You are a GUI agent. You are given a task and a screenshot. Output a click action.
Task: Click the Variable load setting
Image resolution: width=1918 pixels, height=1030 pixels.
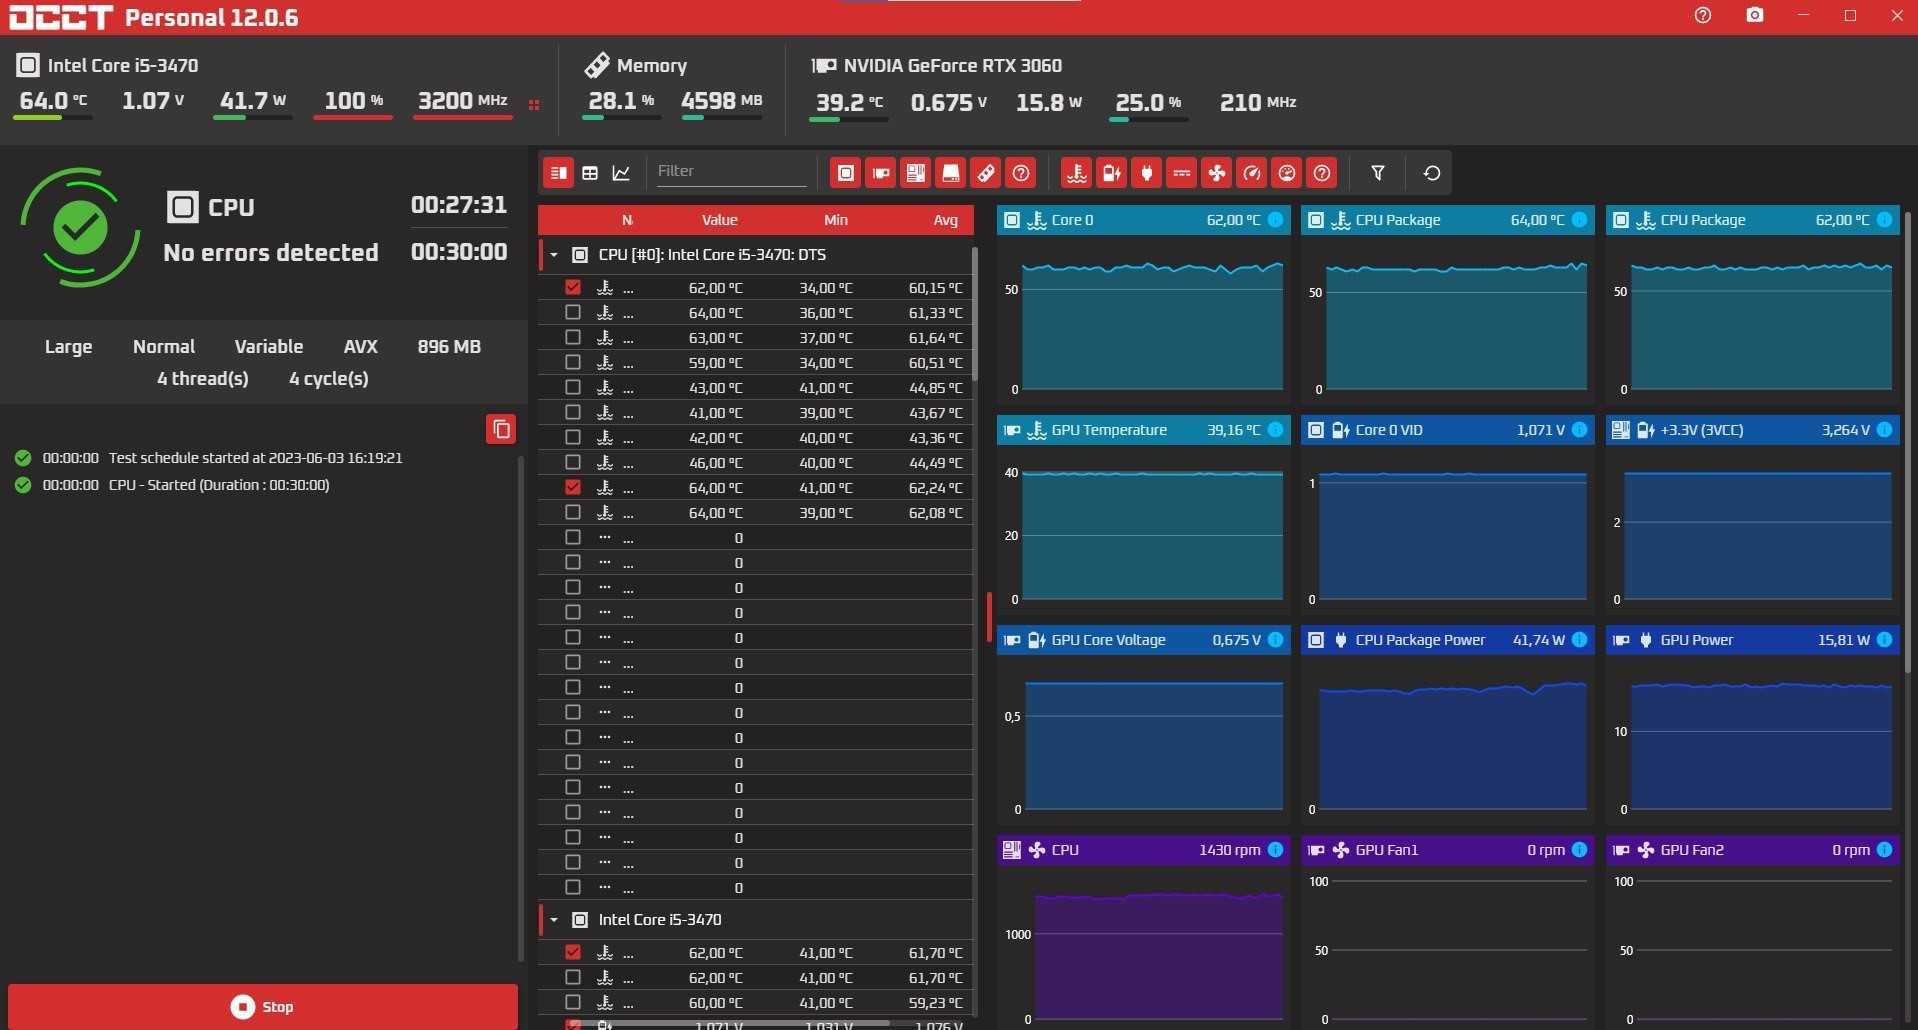269,347
